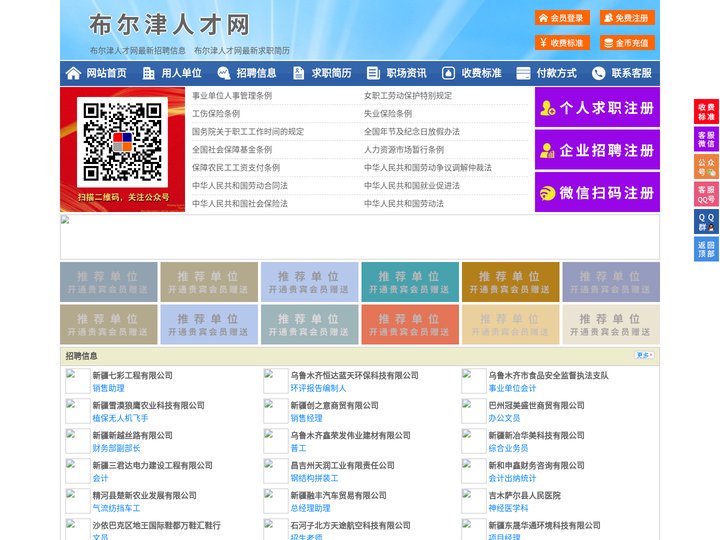The height and width of the screenshot is (540, 720).
Task: Click the 布尔津人才网 site logo
Action: click(x=169, y=24)
